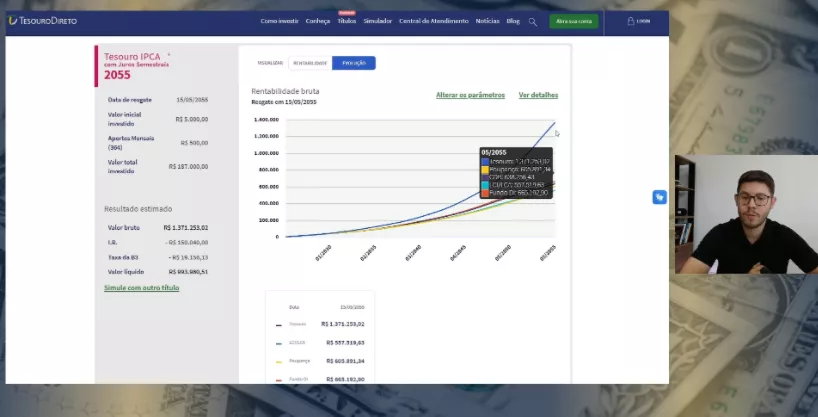Click the green Abra sua conta button
This screenshot has width=818, height=417.
click(x=573, y=21)
